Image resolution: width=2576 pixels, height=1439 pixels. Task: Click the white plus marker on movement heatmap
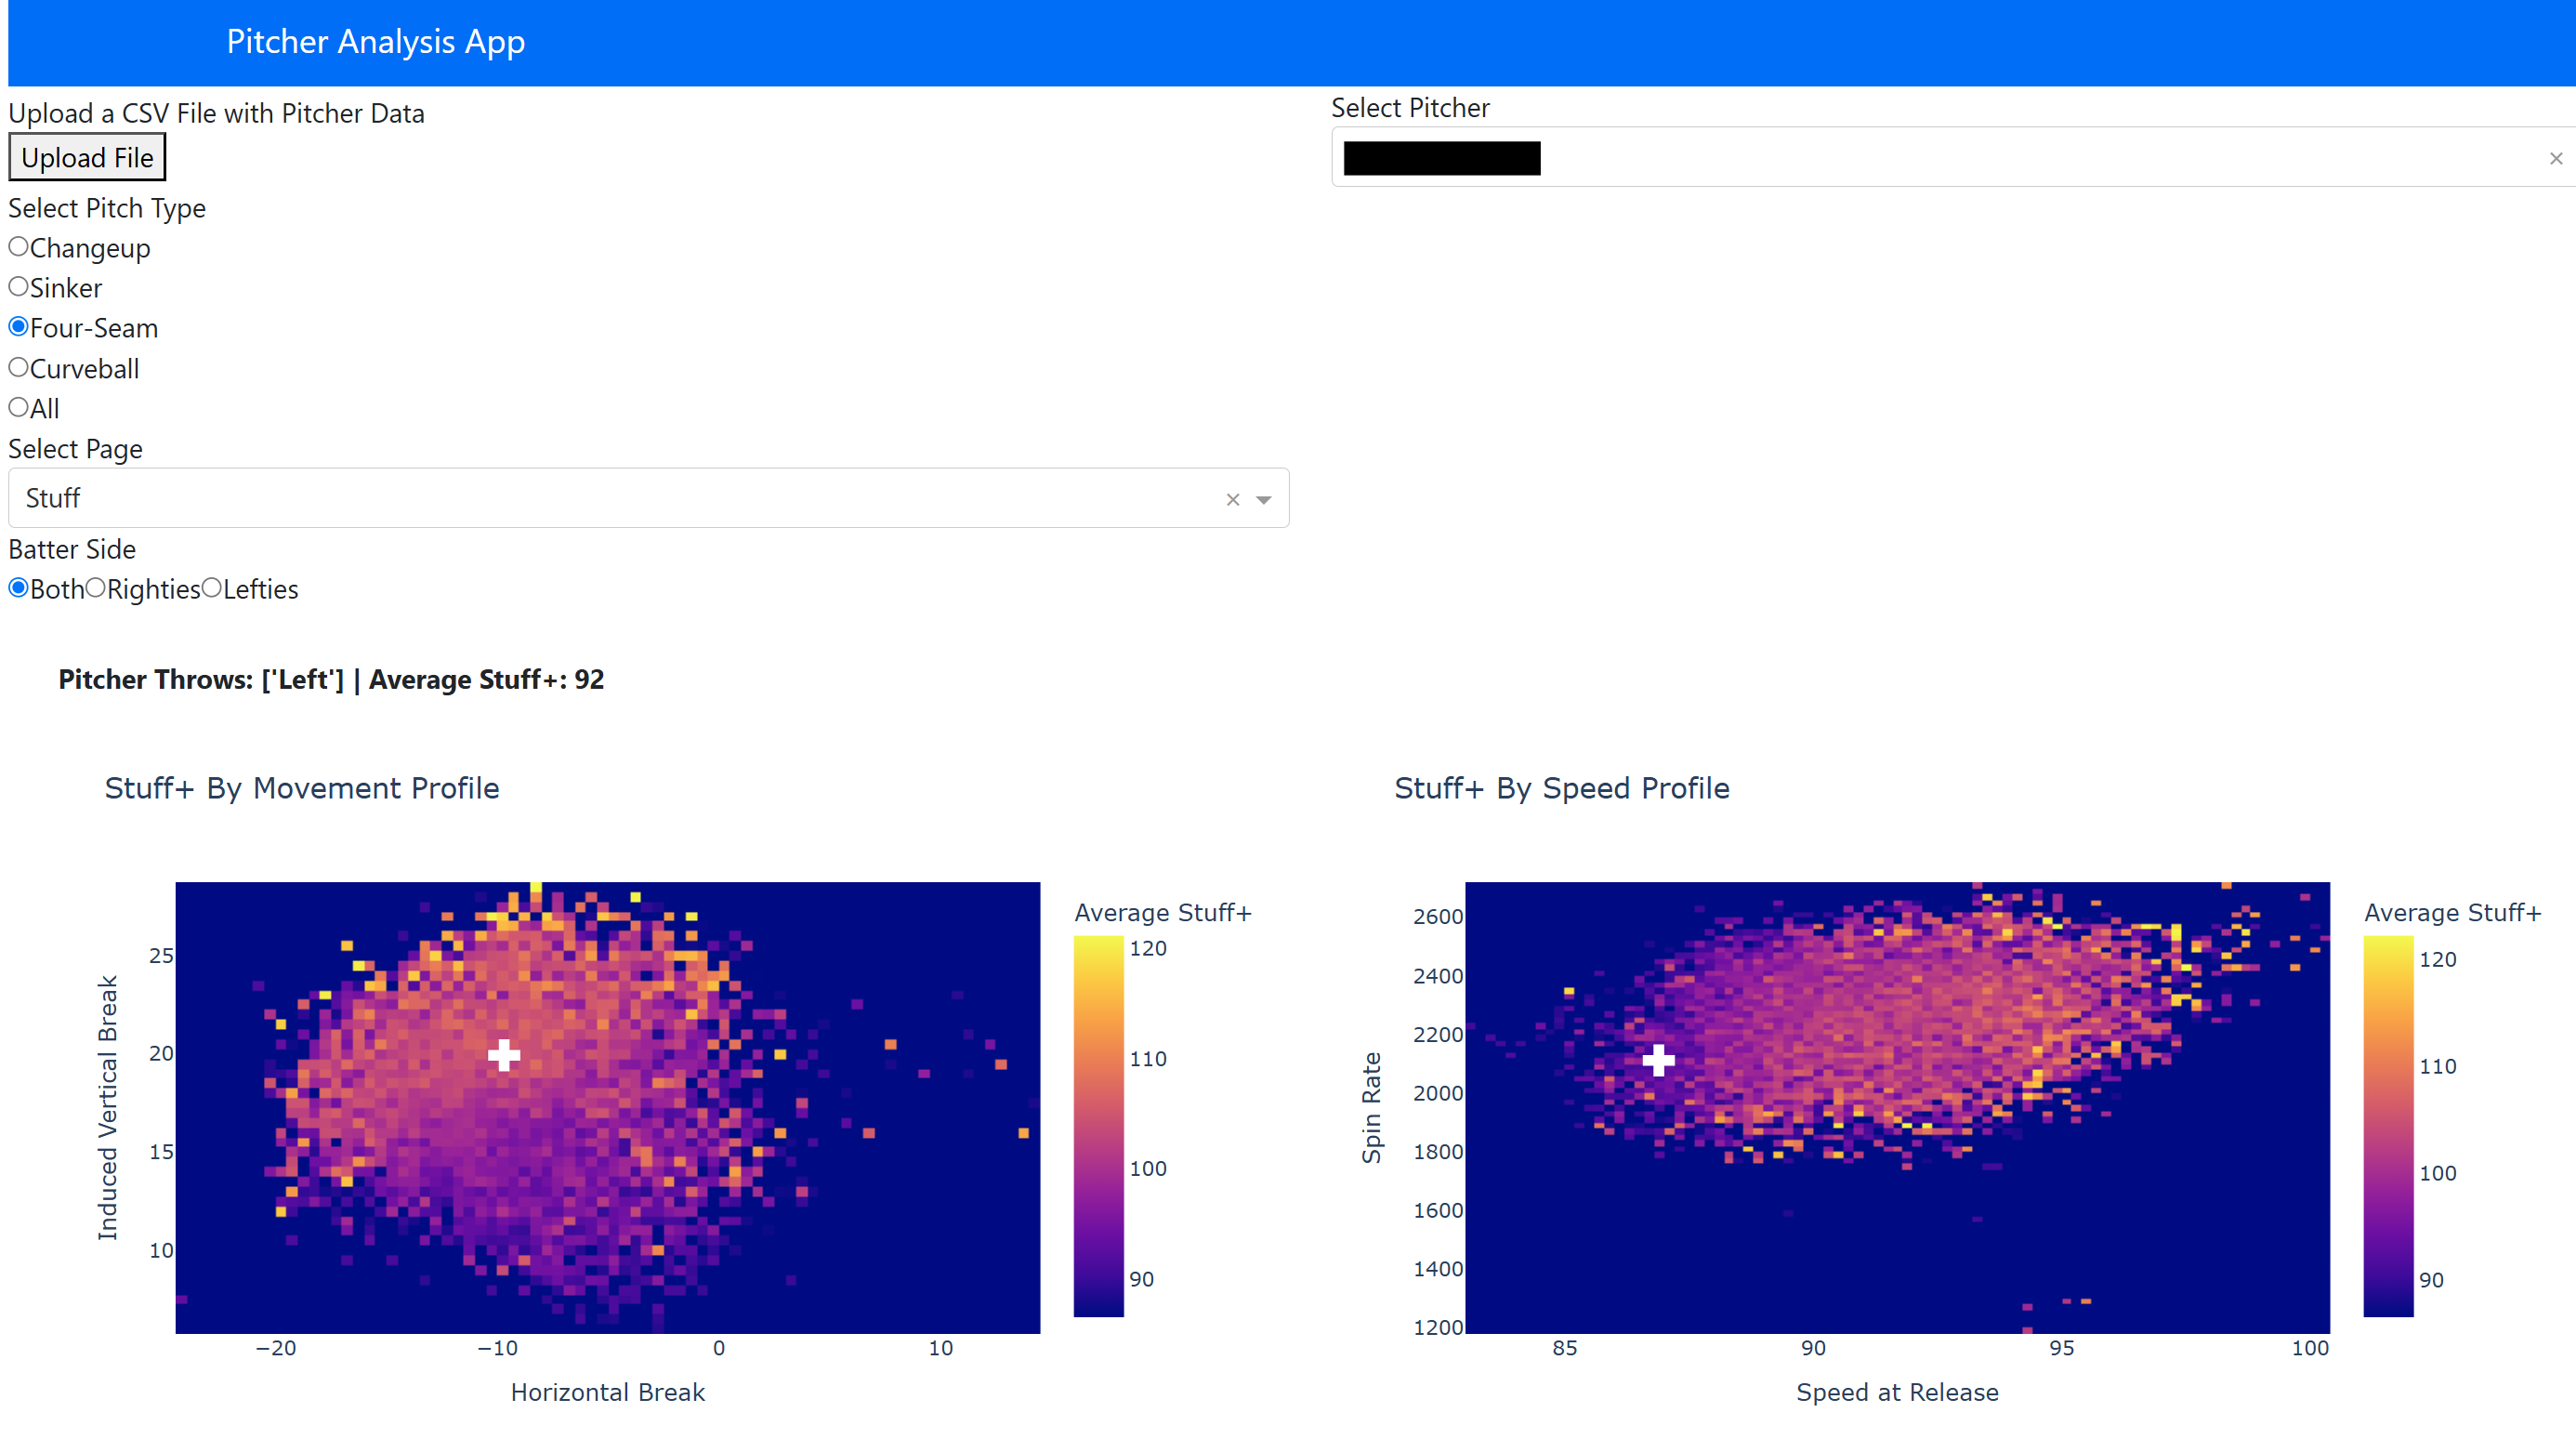point(504,1056)
